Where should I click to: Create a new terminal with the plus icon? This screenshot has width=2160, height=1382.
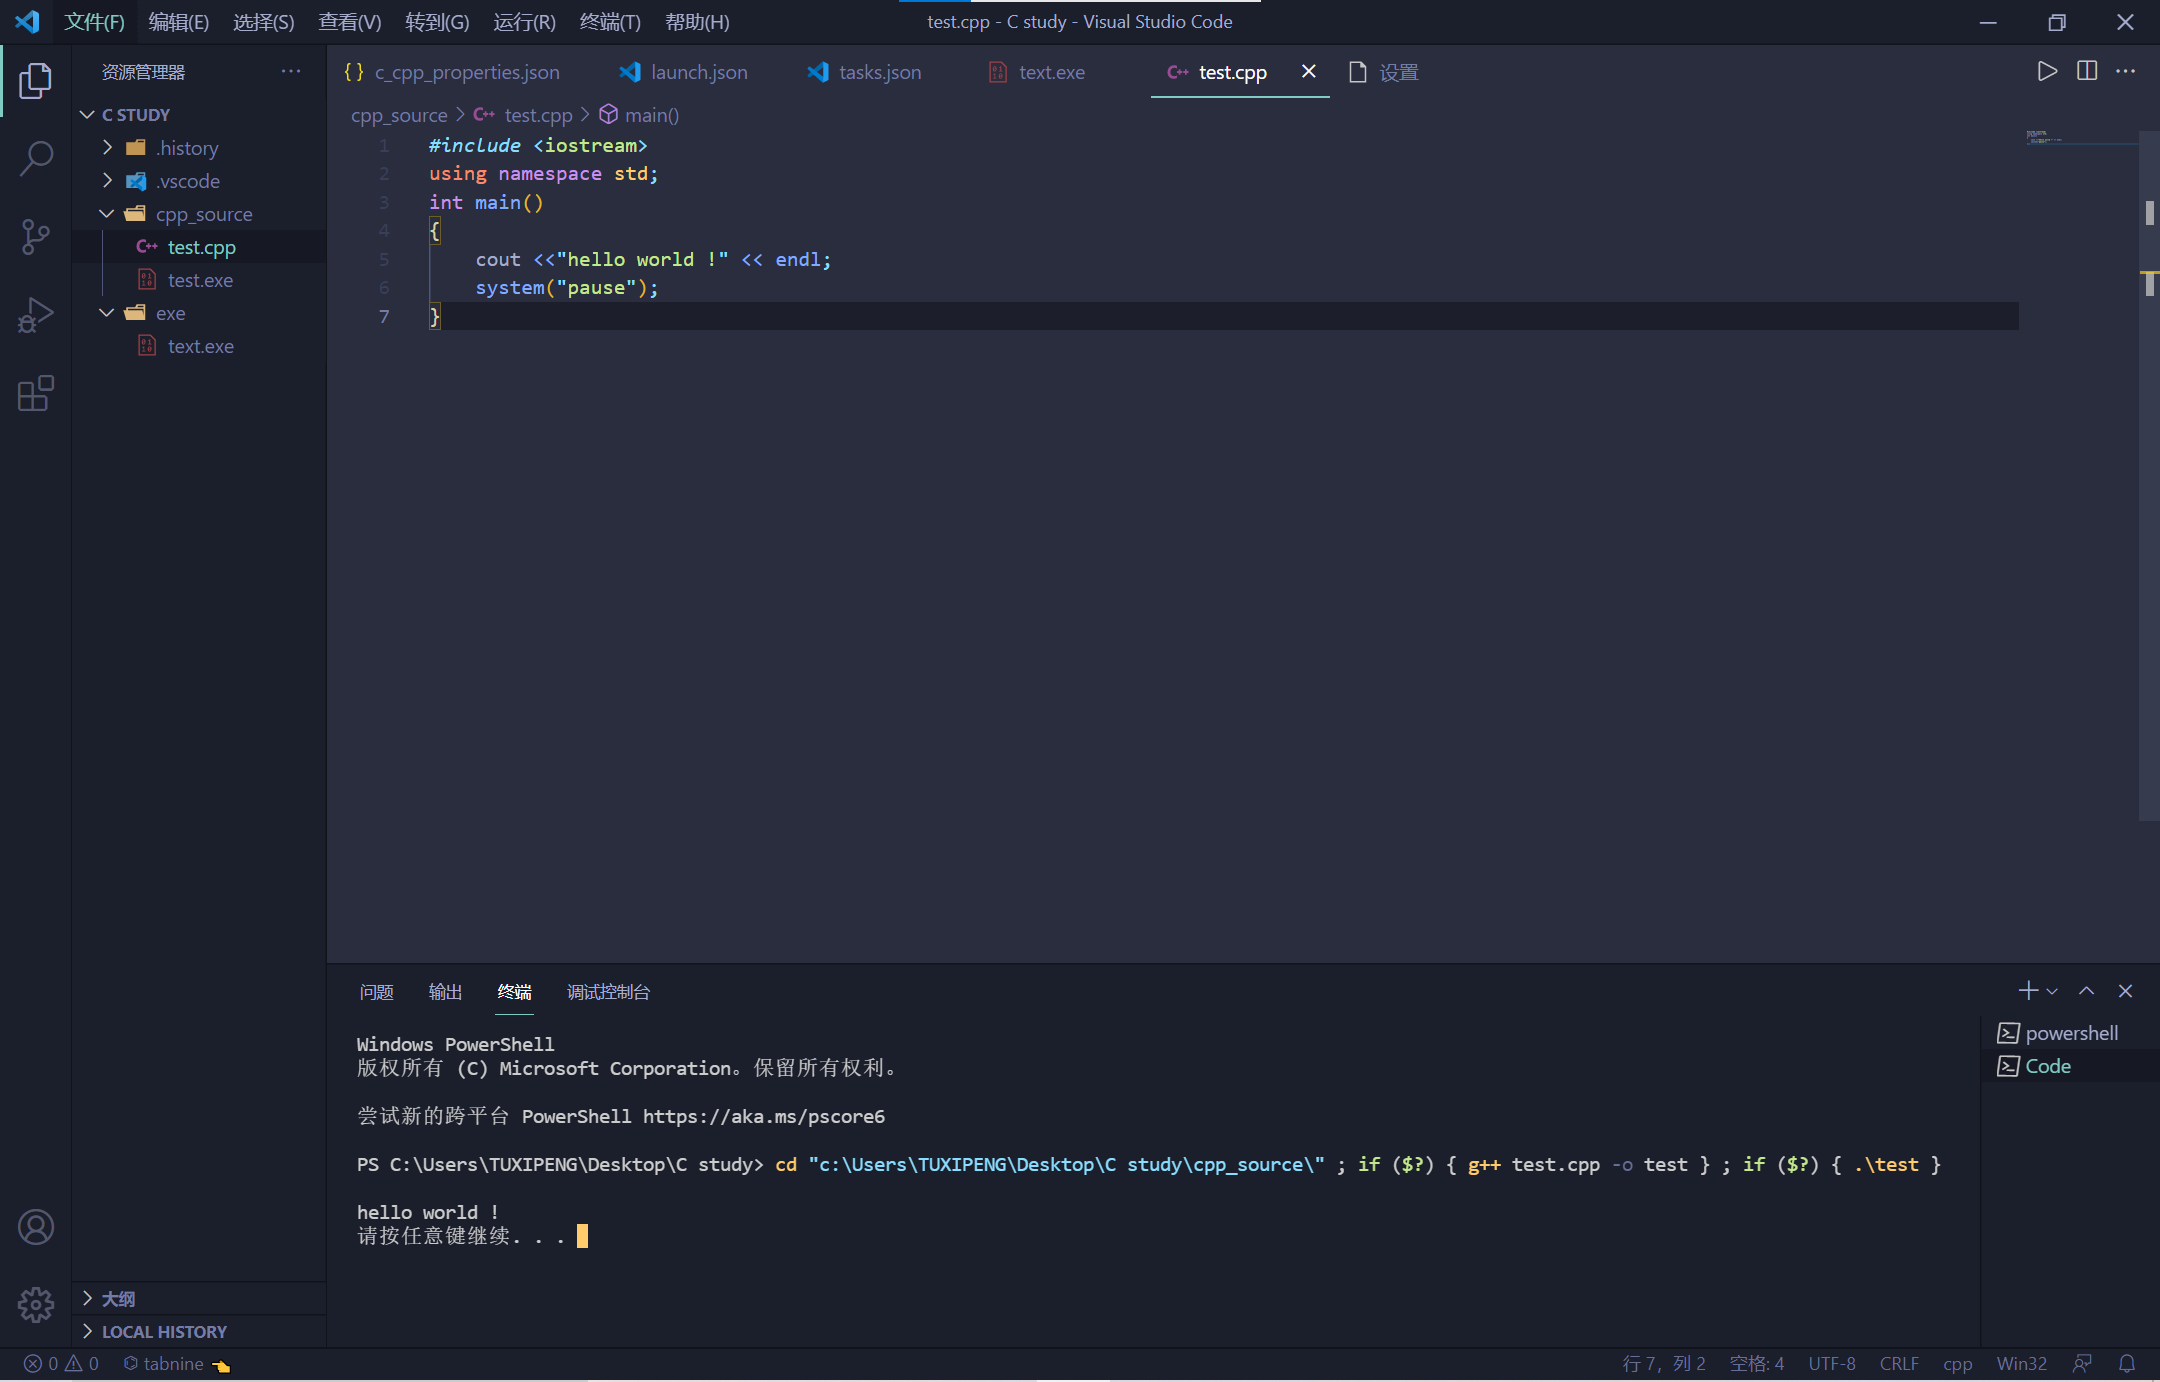(2027, 991)
